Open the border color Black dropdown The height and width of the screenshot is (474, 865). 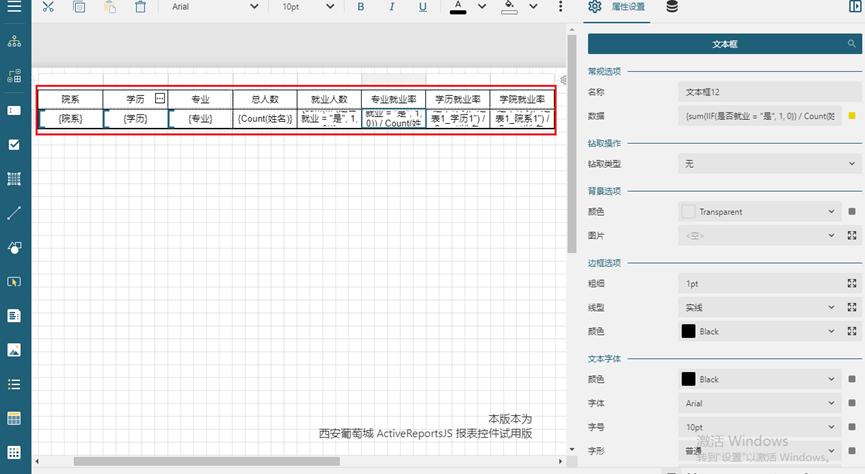click(x=760, y=332)
